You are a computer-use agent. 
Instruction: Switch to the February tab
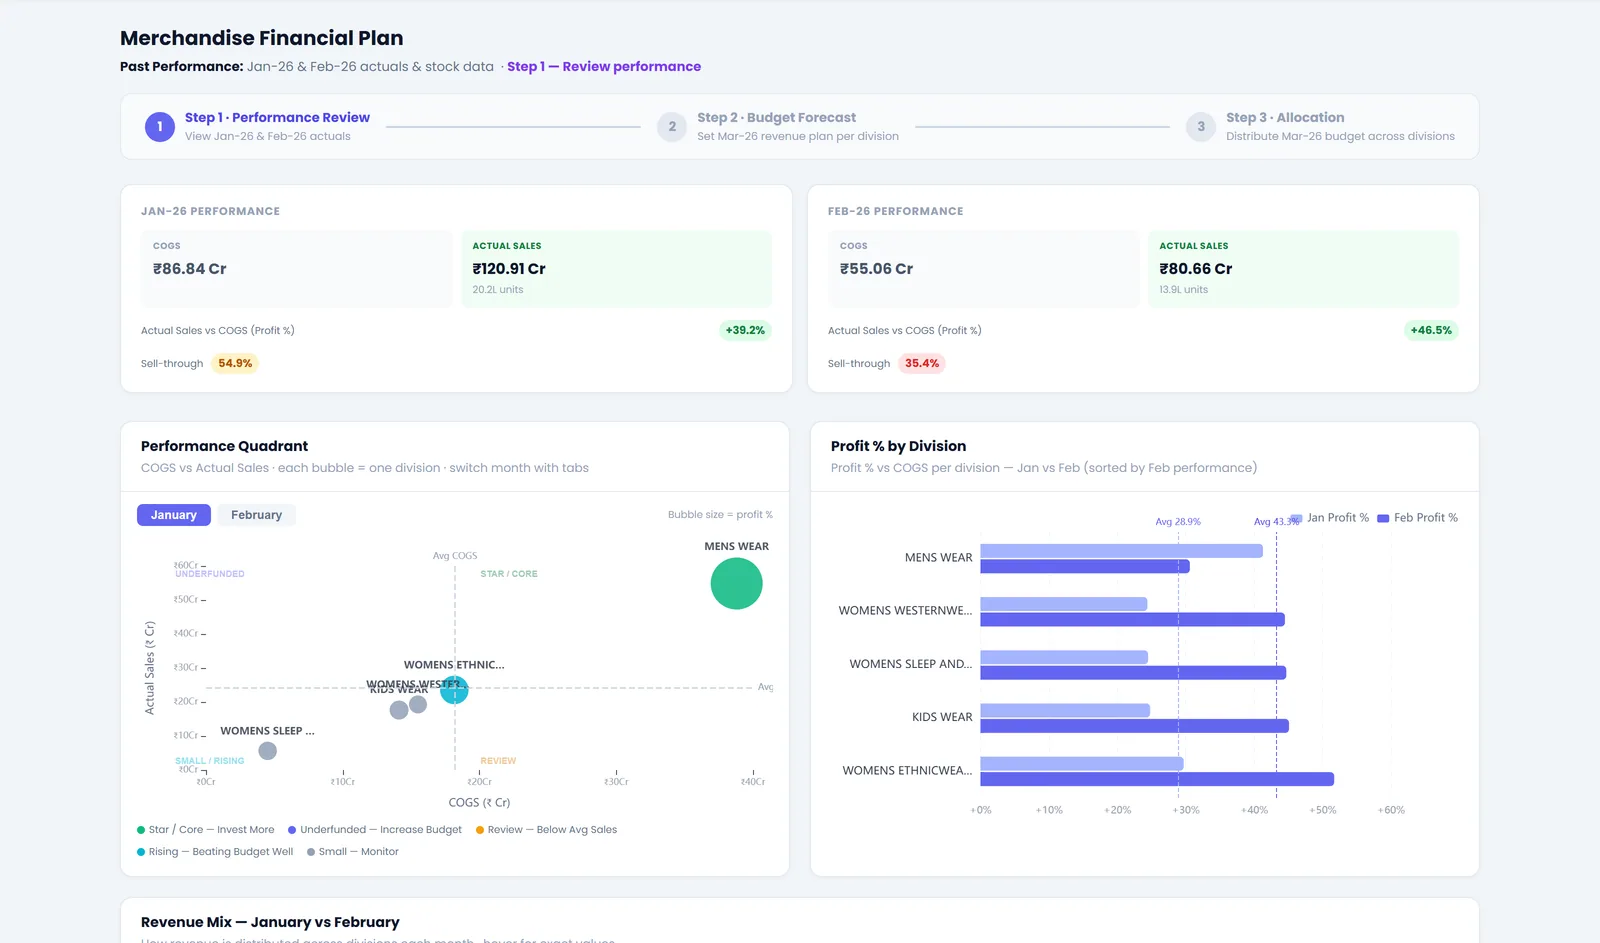[x=256, y=515]
